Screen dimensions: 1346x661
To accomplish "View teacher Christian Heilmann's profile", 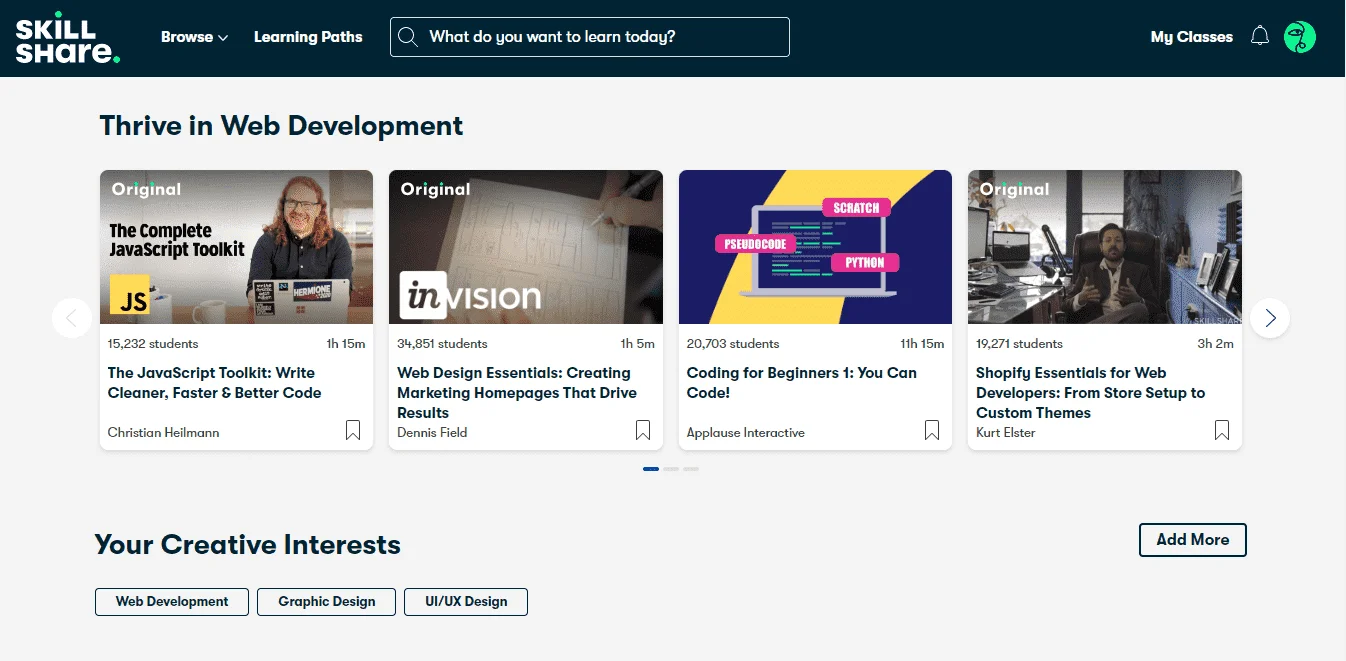I will click(164, 433).
